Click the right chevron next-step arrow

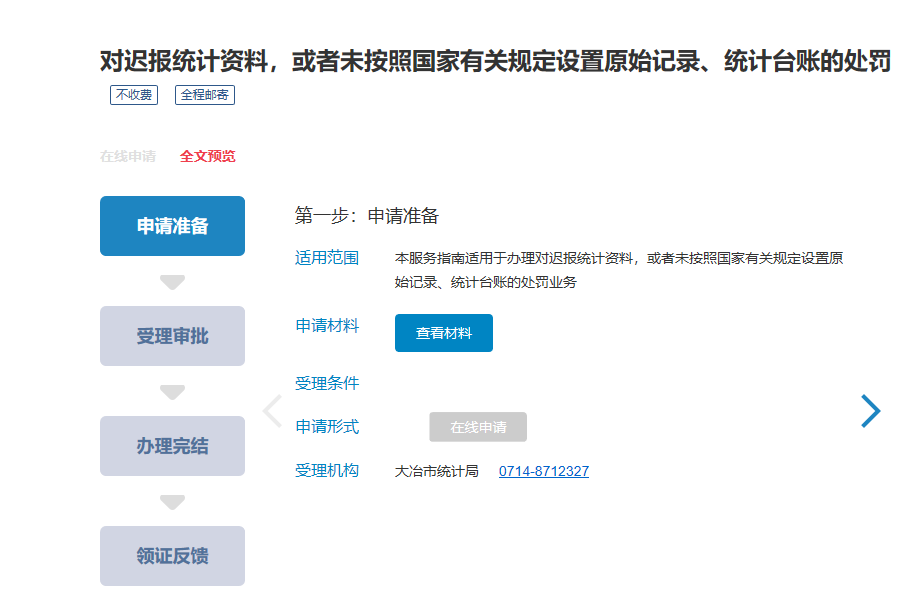pyautogui.click(x=870, y=410)
